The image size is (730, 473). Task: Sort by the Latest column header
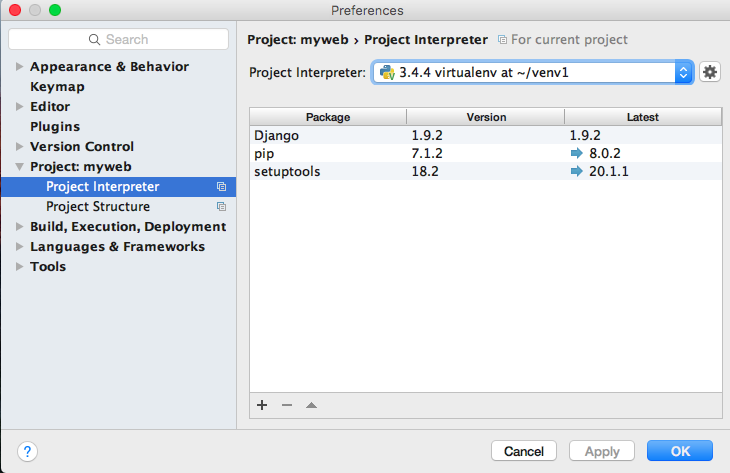643,117
